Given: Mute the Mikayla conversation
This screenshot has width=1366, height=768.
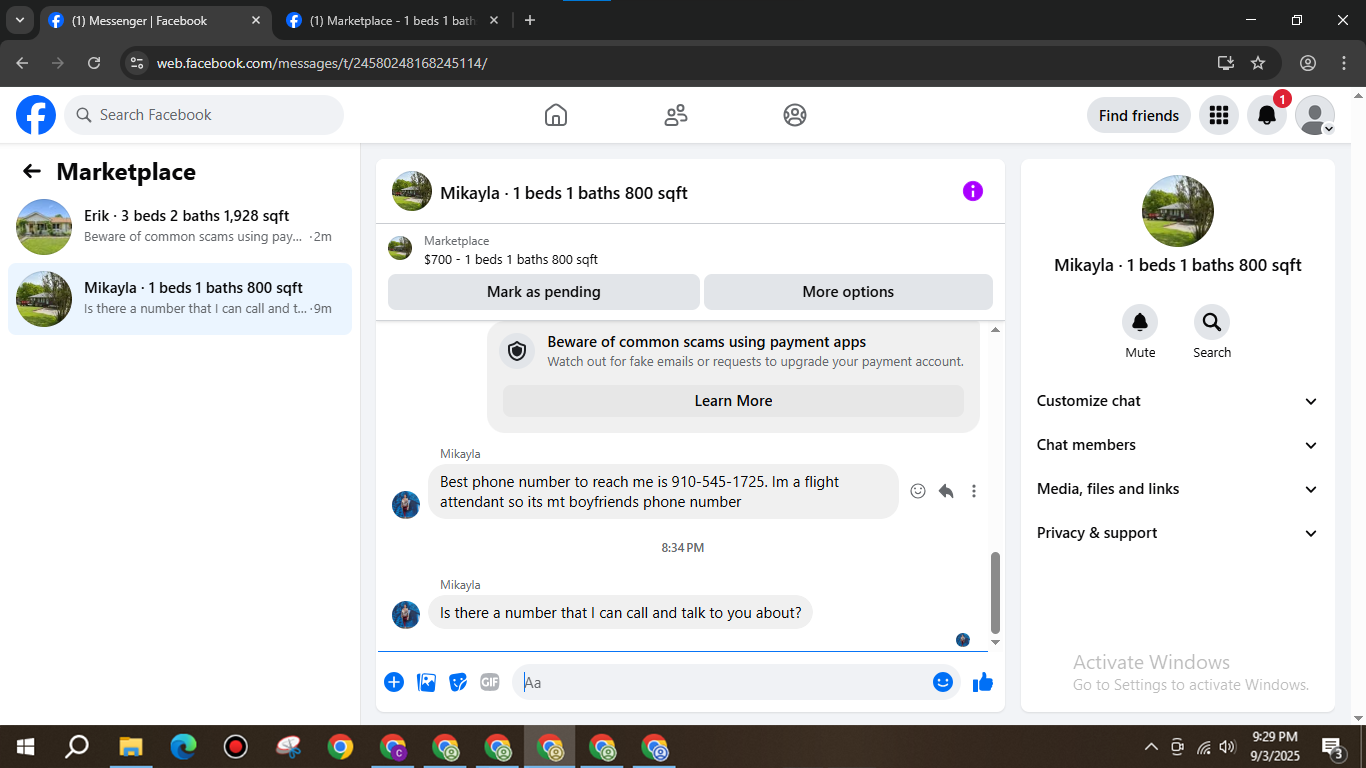Looking at the screenshot, I should [1140, 322].
